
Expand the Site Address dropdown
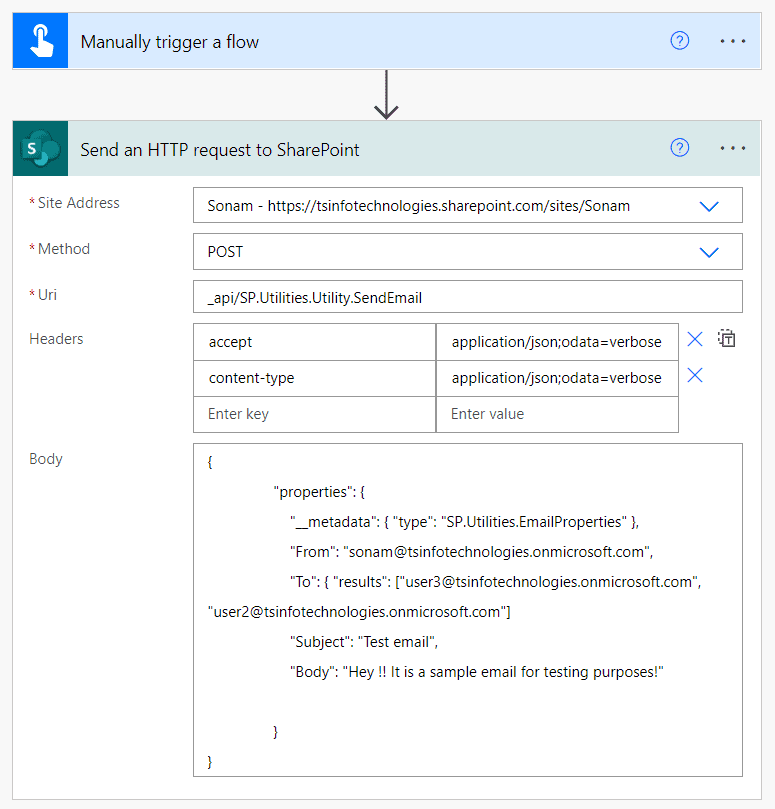709,206
